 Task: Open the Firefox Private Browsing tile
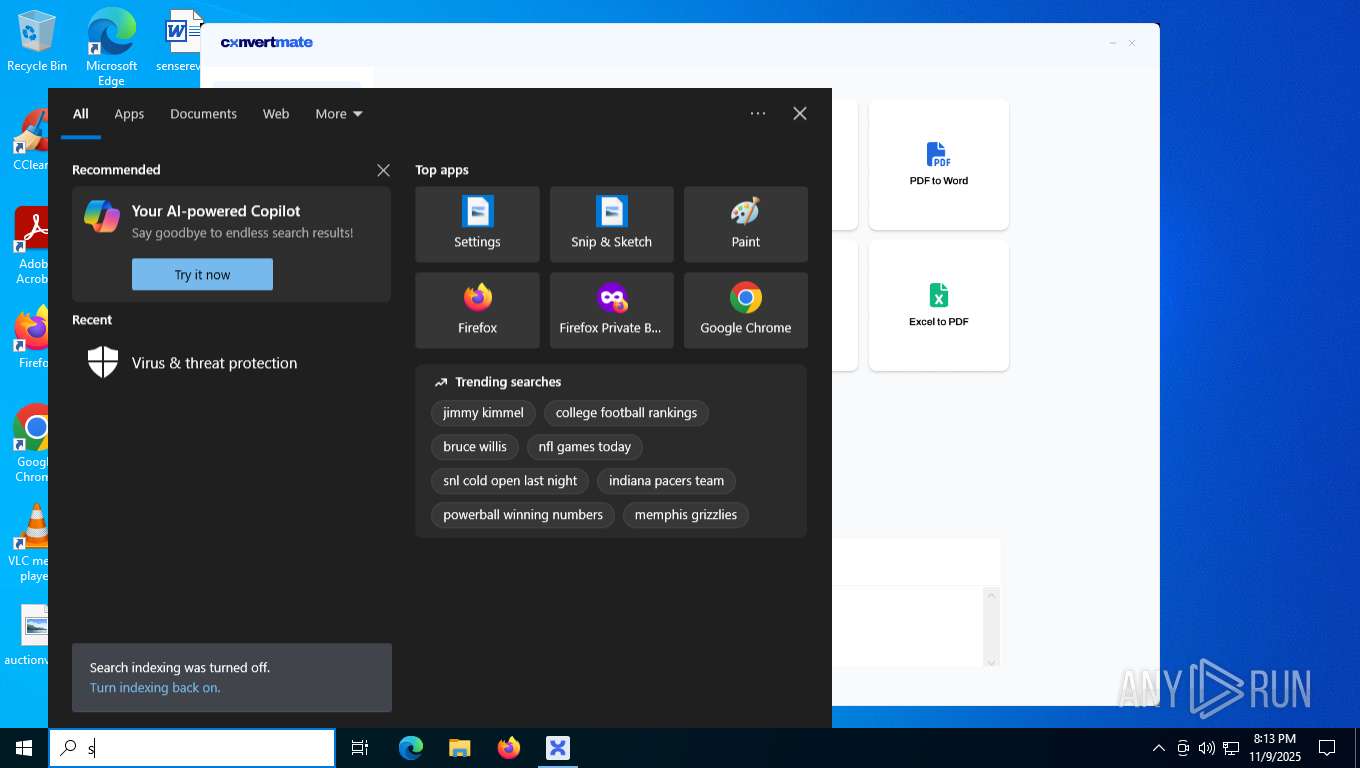pos(611,310)
